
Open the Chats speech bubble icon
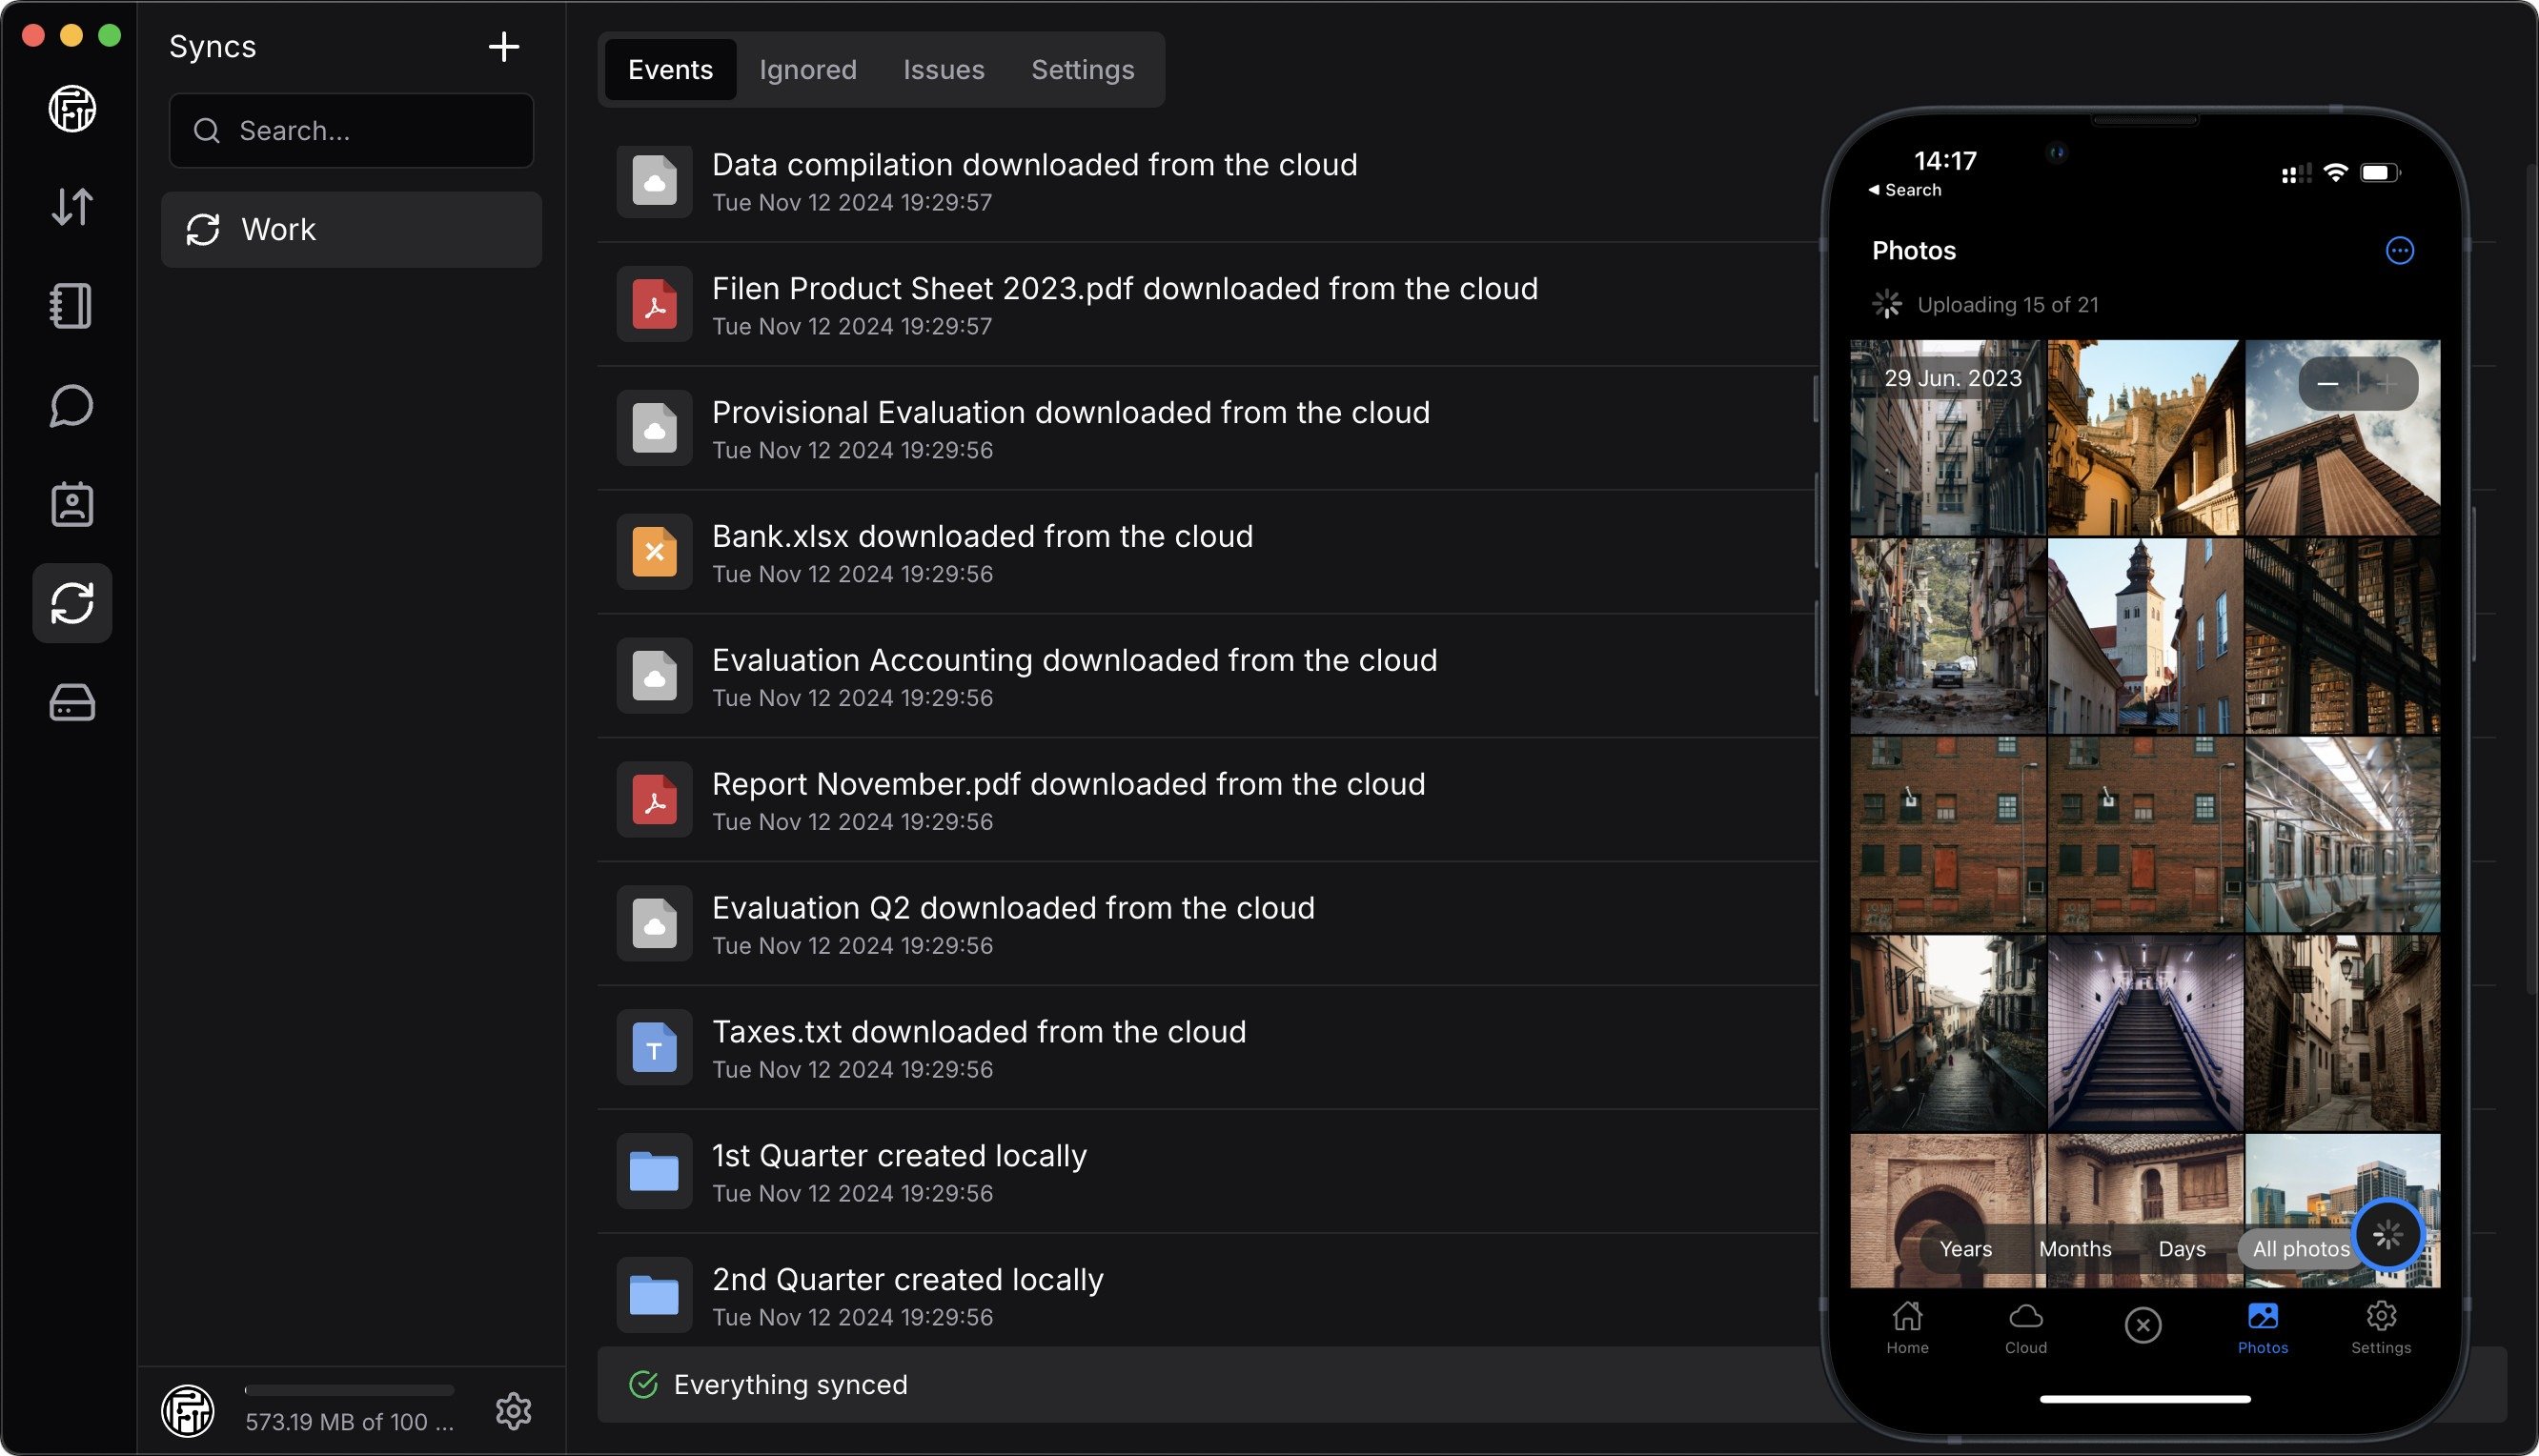pos(72,405)
